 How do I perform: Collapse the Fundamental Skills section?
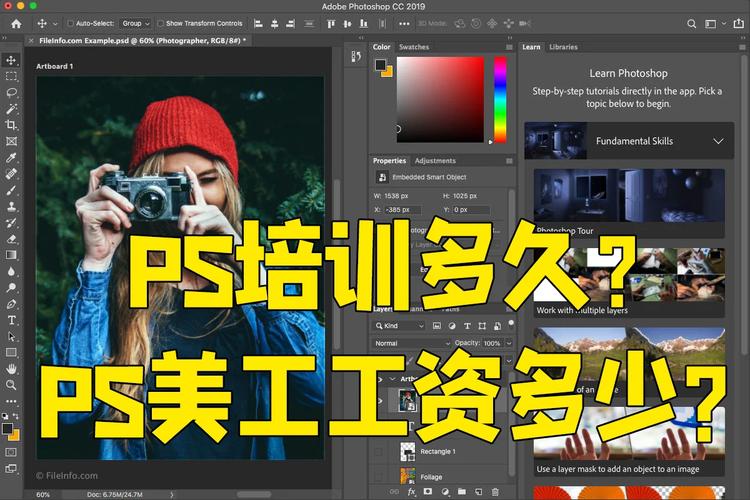pyautogui.click(x=718, y=141)
